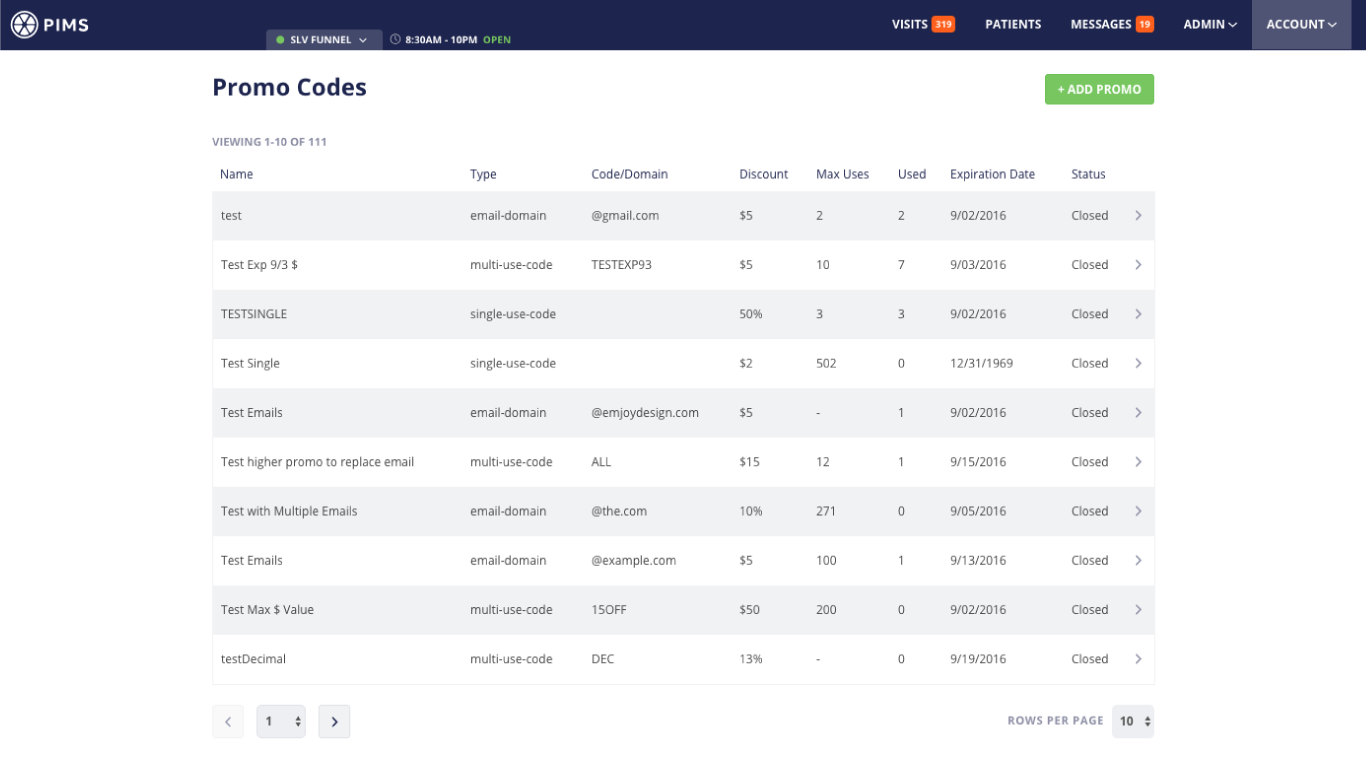Click the clock icon beside business hours
Viewport: 1366px width, 777px height.
tap(398, 41)
